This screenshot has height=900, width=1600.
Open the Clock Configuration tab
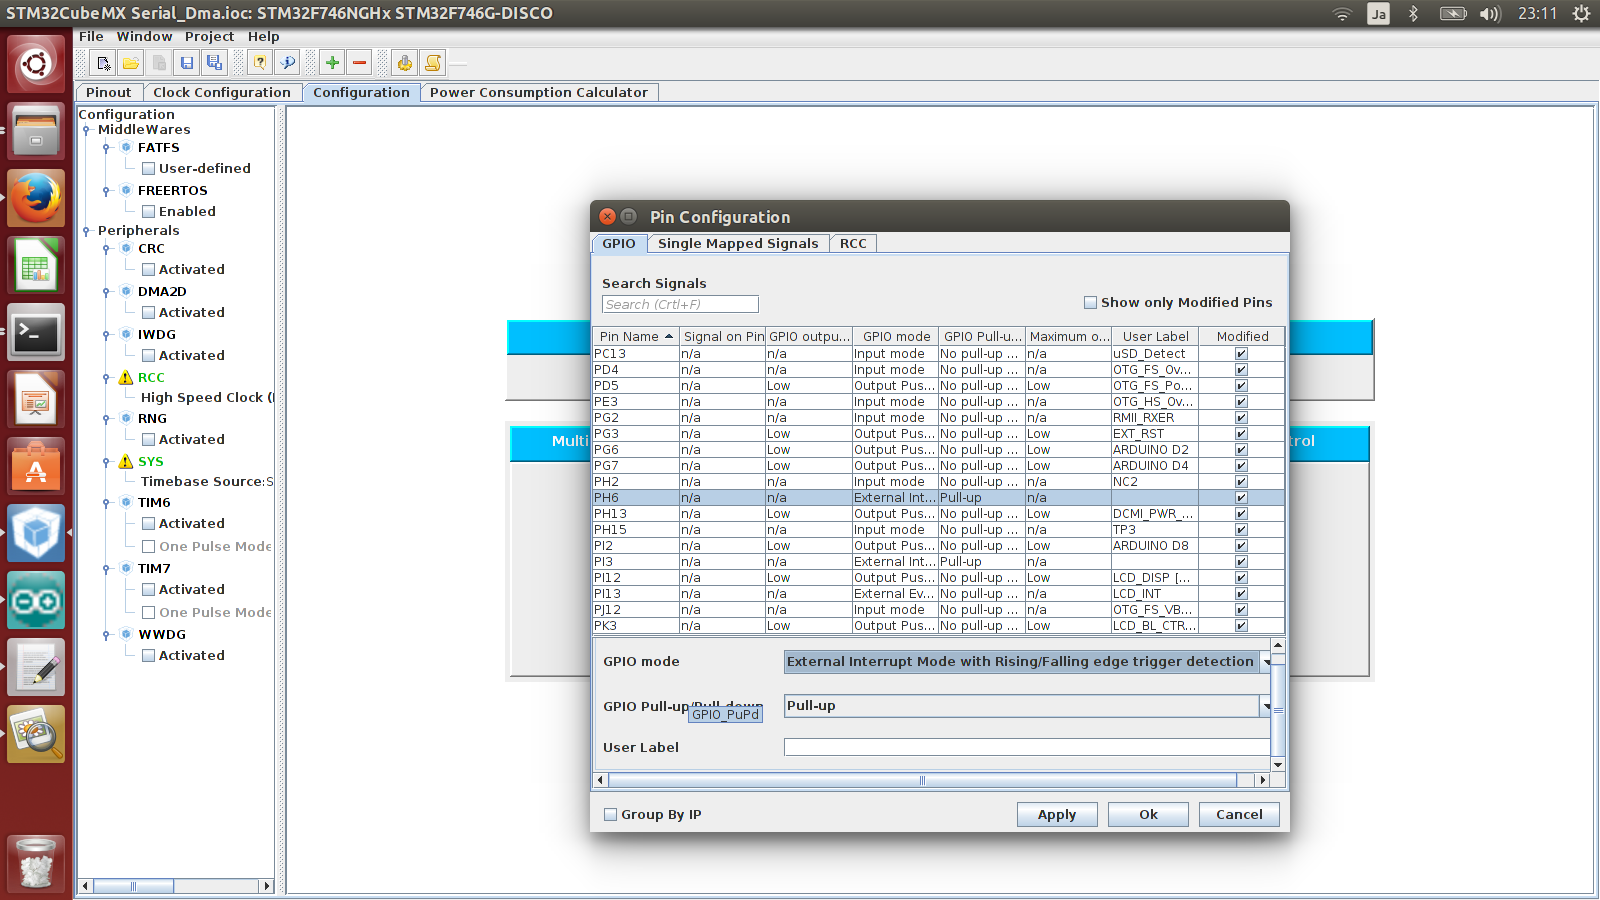(221, 92)
